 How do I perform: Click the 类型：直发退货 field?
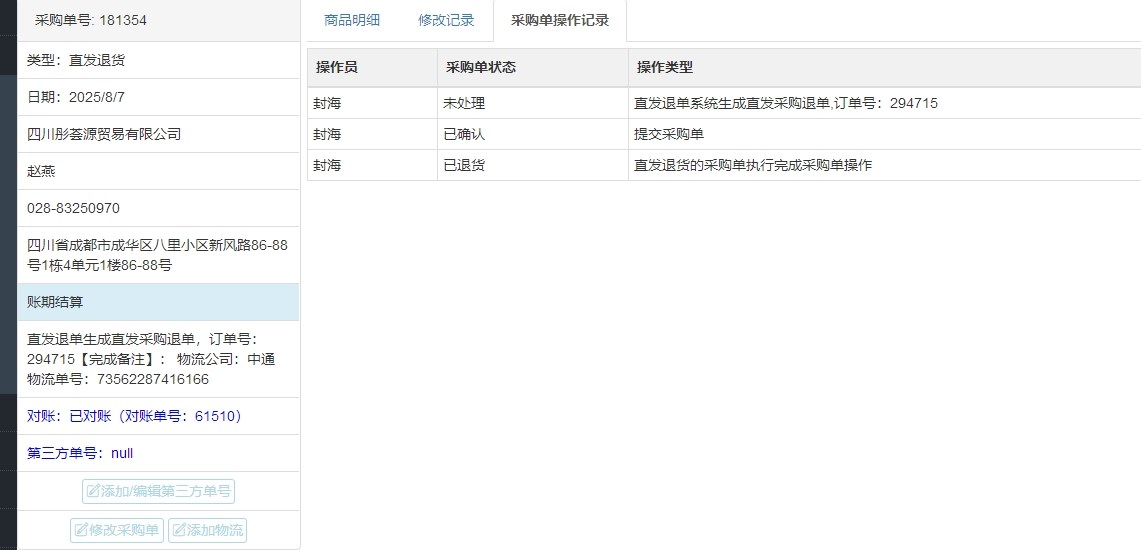tap(76, 60)
